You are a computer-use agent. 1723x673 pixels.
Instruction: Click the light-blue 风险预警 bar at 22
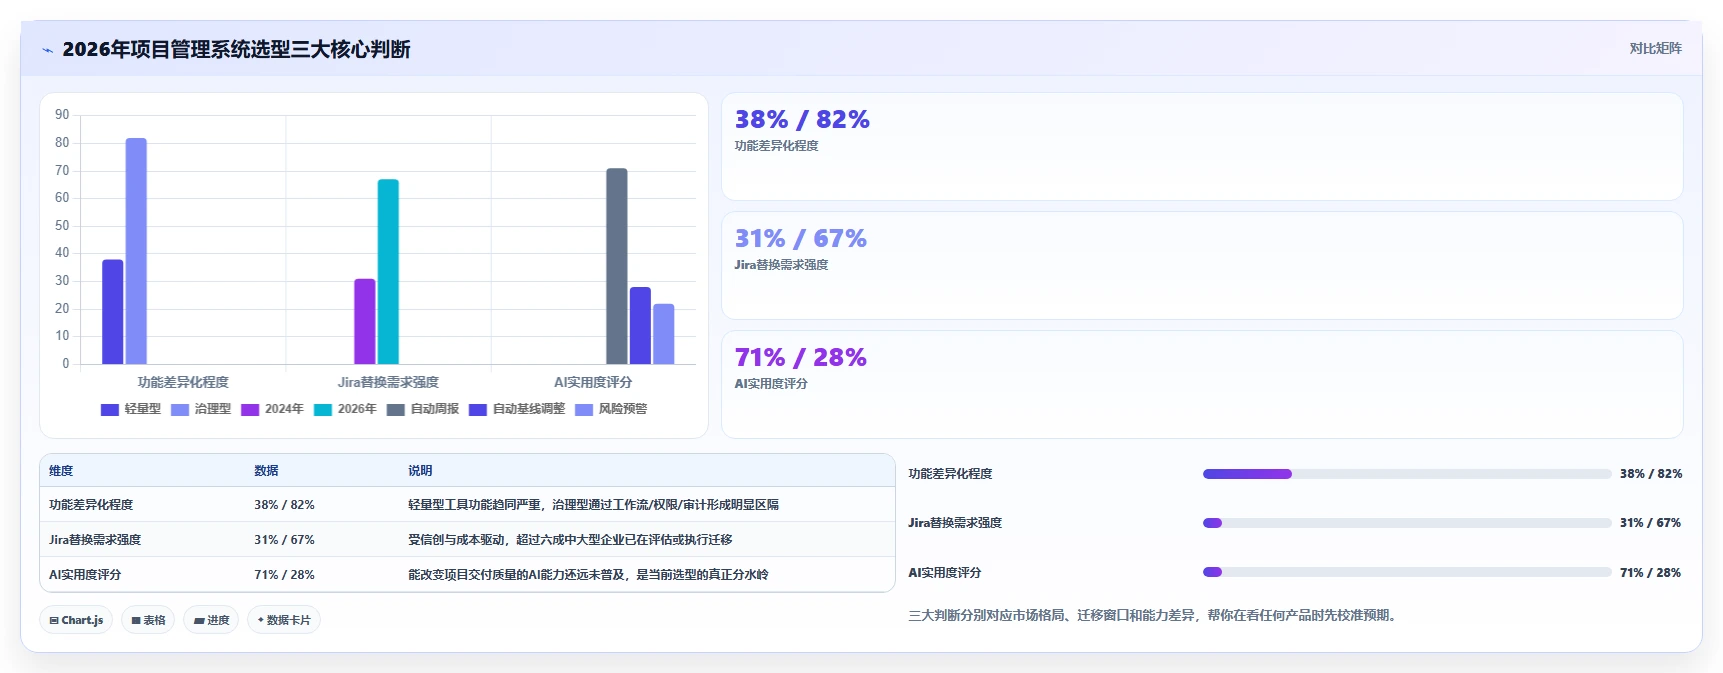pos(664,334)
